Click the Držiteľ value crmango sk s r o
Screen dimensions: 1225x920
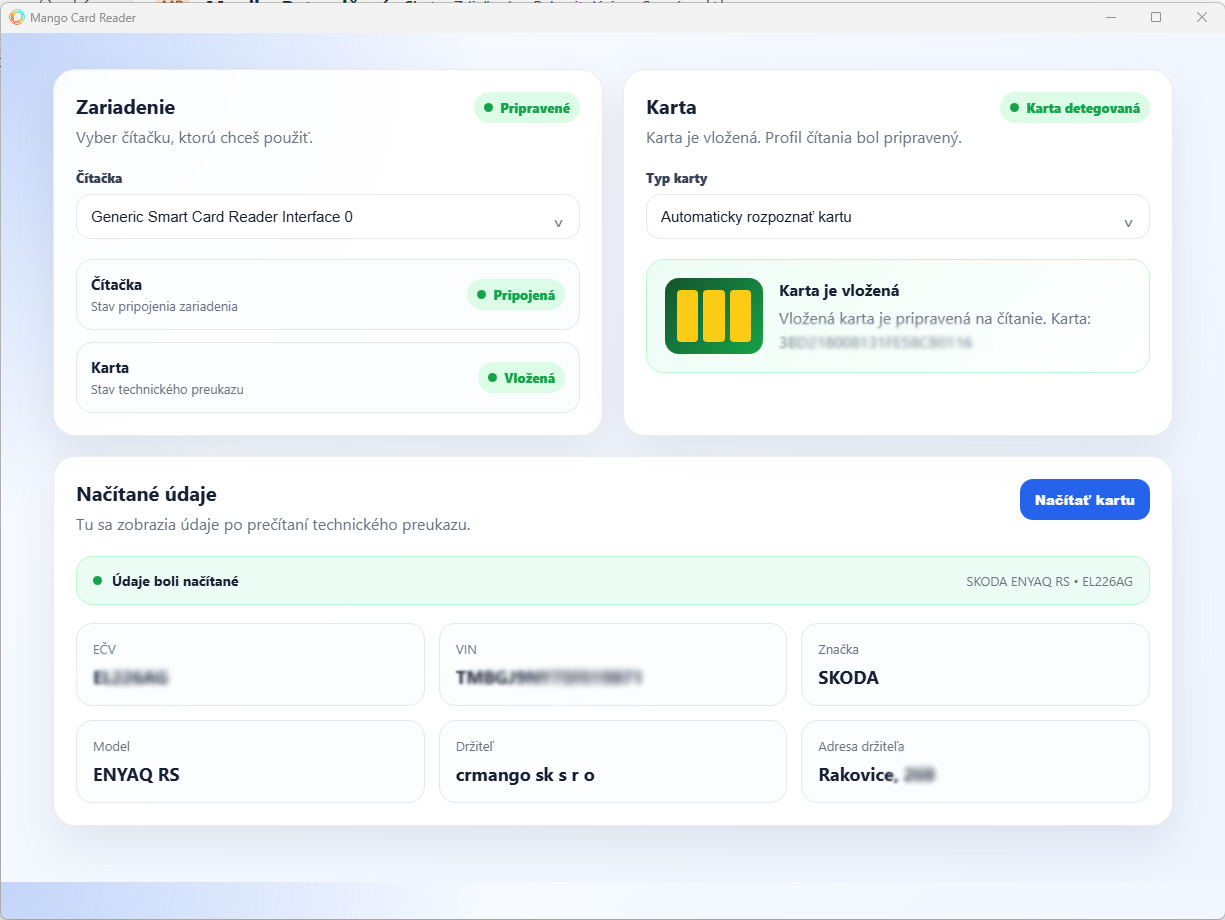click(525, 775)
